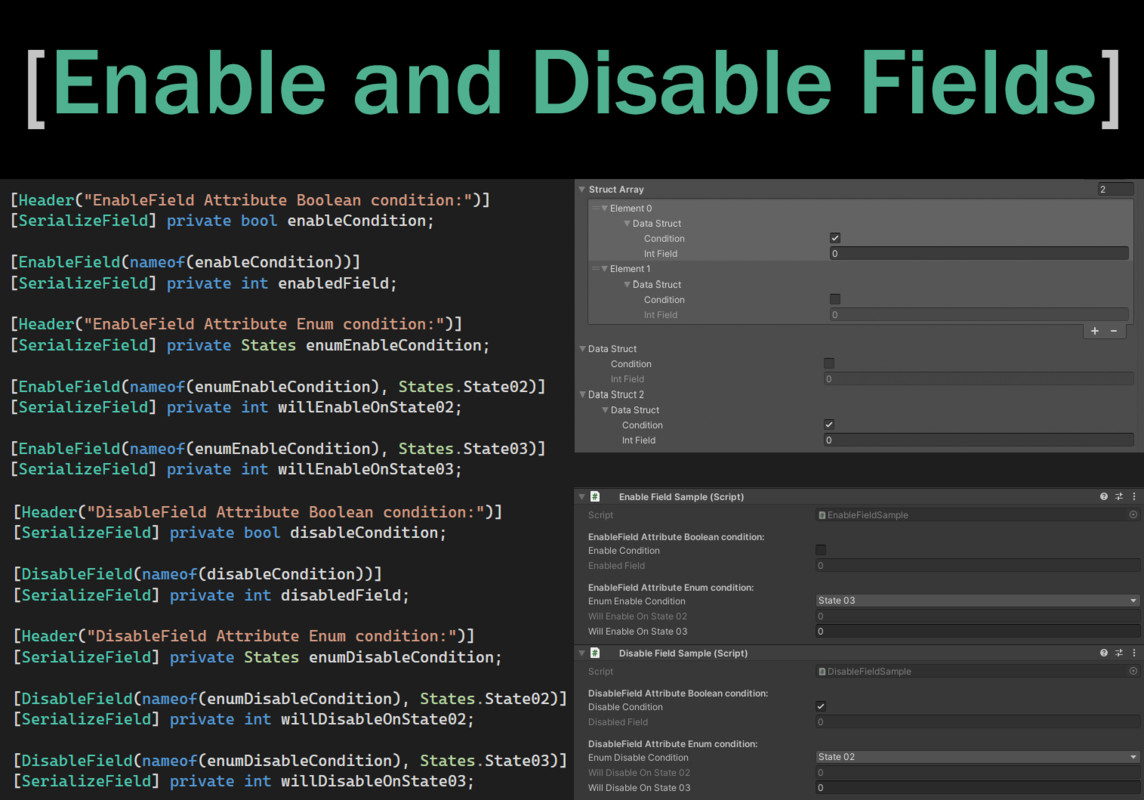Click "Disable Field Sample (Script)" component title
The image size is (1144, 800).
click(683, 653)
